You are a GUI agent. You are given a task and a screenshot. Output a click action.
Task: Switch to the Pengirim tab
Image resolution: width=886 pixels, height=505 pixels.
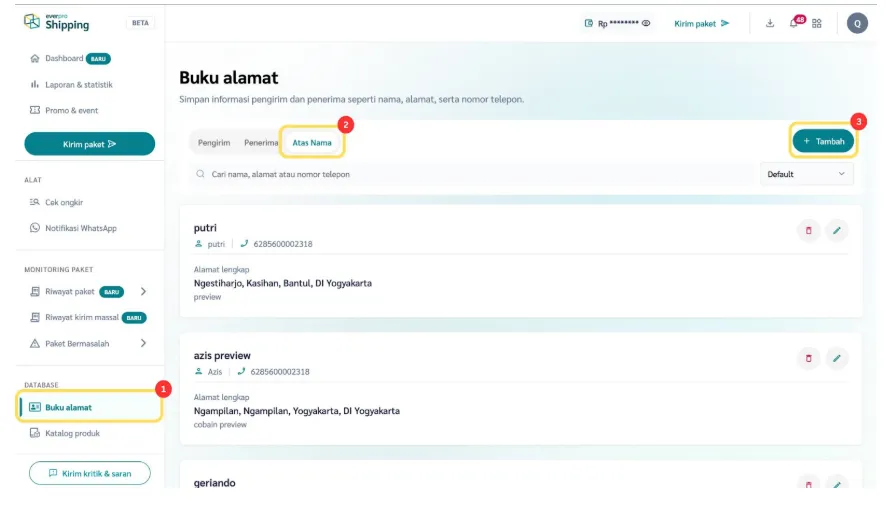coord(214,143)
